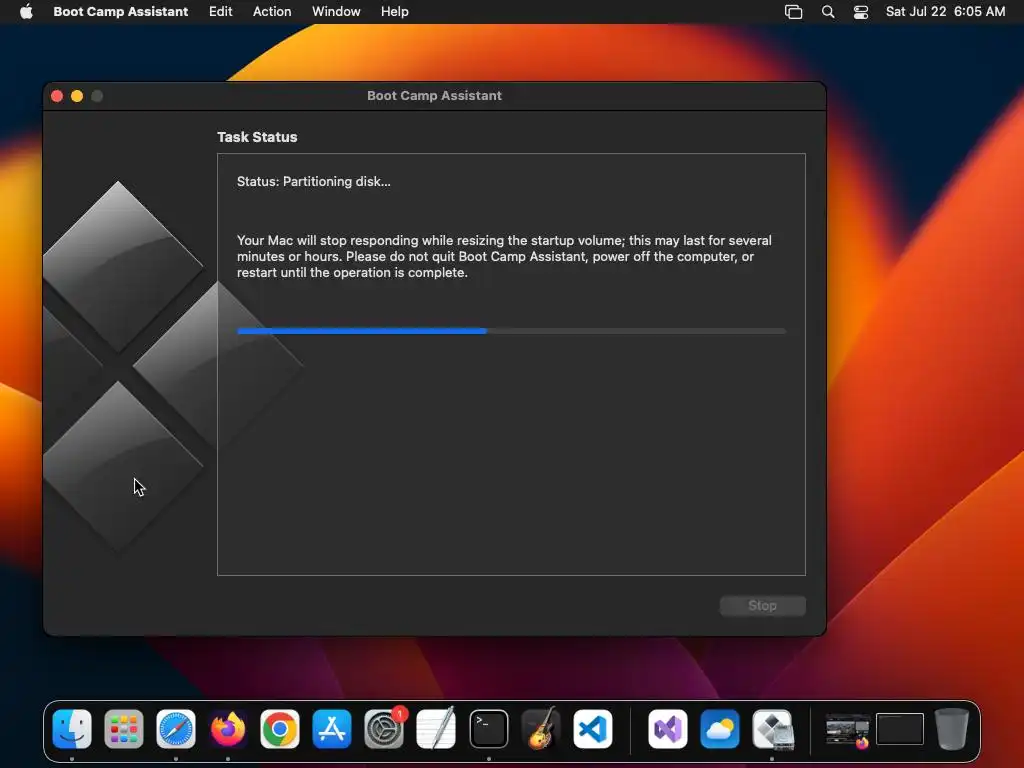Click the 'Your Mac will stop responding' warning
This screenshot has height=768, width=1024.
pos(504,257)
